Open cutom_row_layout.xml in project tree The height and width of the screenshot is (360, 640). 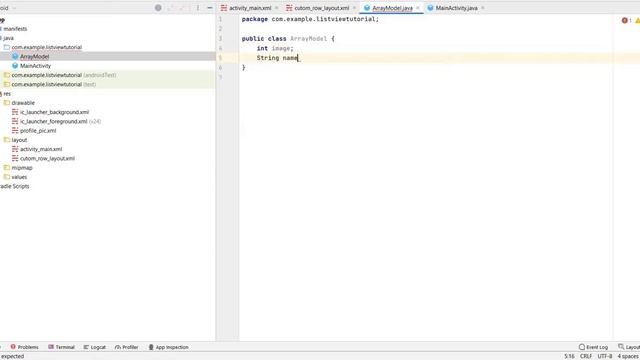pyautogui.click(x=47, y=159)
